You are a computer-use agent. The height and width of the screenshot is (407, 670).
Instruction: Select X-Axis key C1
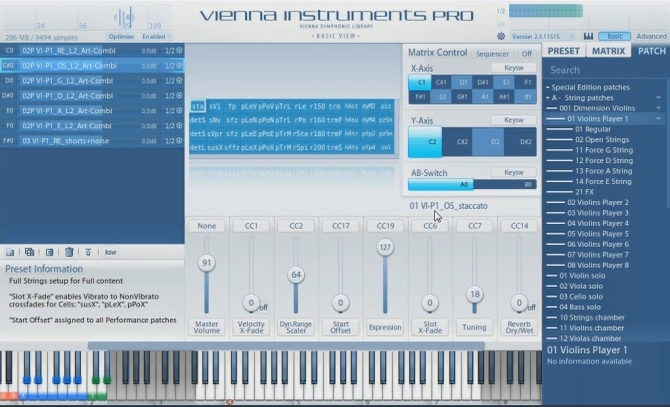(x=421, y=82)
